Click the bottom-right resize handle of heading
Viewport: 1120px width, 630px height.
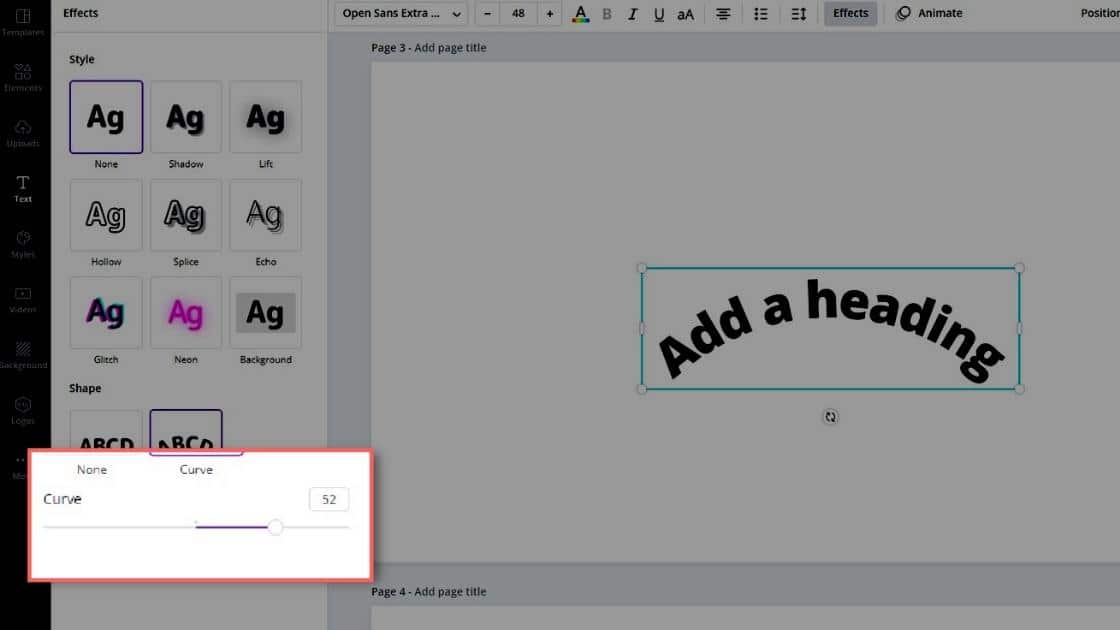pyautogui.click(x=1019, y=389)
